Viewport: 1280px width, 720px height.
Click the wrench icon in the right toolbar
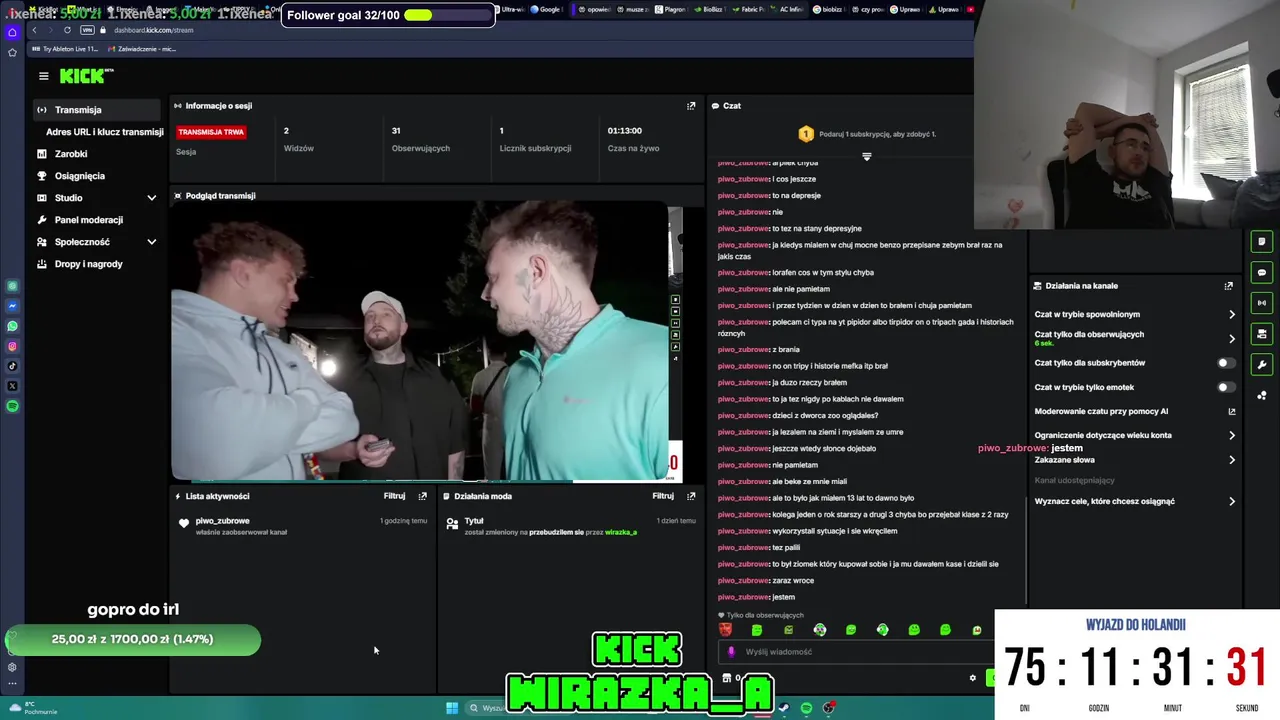(x=1262, y=365)
